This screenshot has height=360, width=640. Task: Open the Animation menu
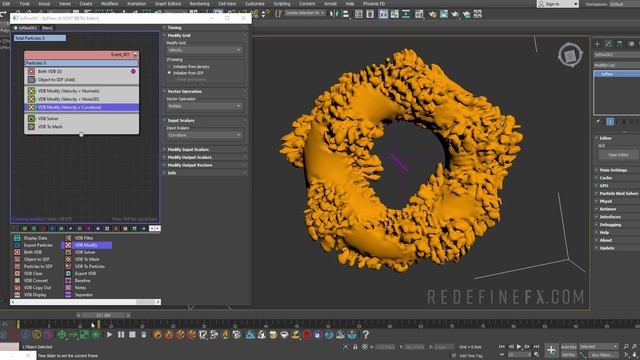point(136,4)
